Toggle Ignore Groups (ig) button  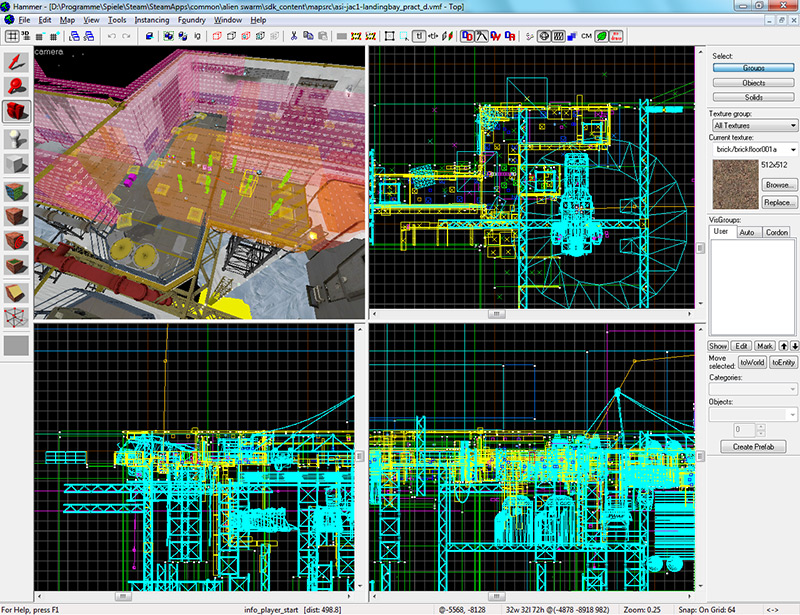(x=197, y=36)
